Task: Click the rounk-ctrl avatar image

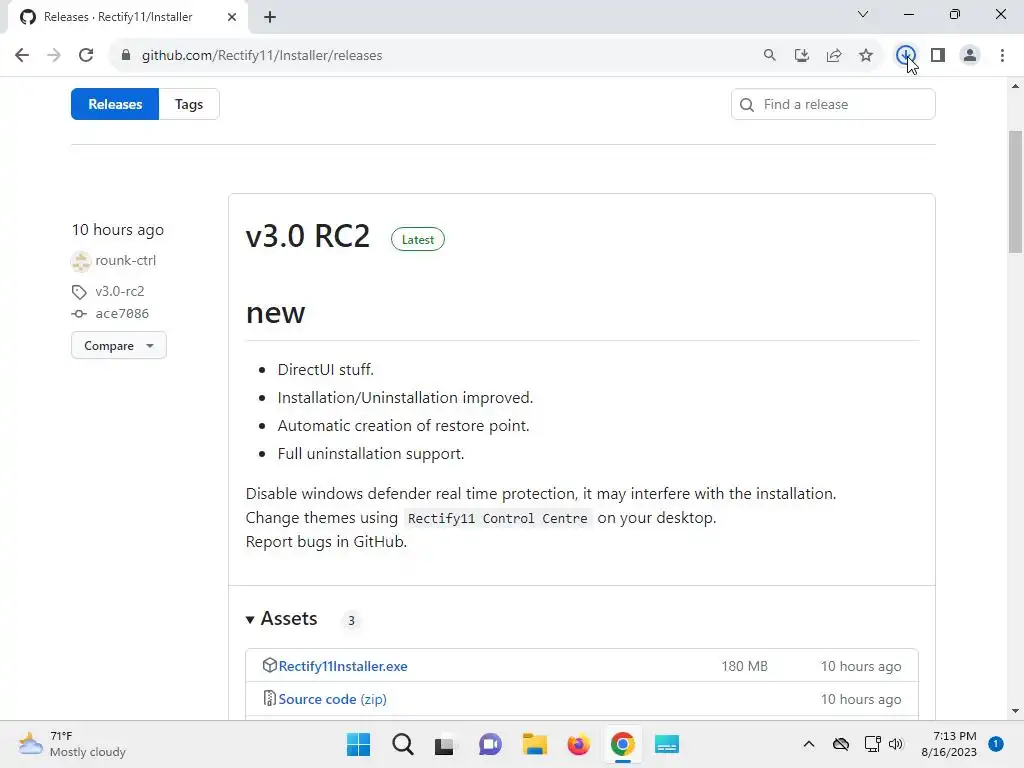Action: coord(81,261)
